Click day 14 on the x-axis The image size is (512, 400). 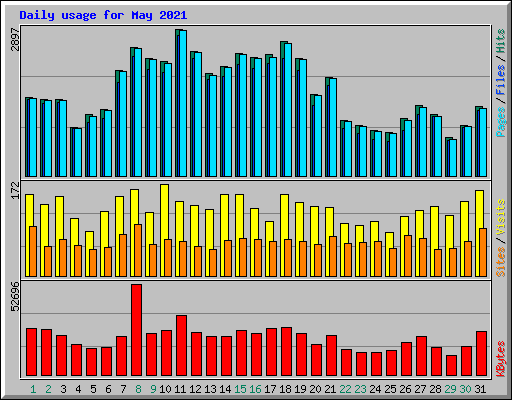[225, 389]
